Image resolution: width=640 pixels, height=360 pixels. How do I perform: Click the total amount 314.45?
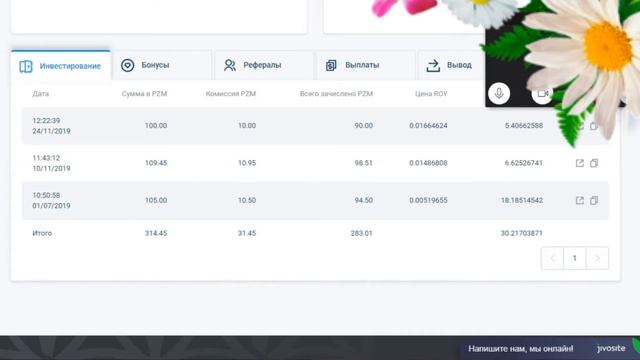click(156, 233)
